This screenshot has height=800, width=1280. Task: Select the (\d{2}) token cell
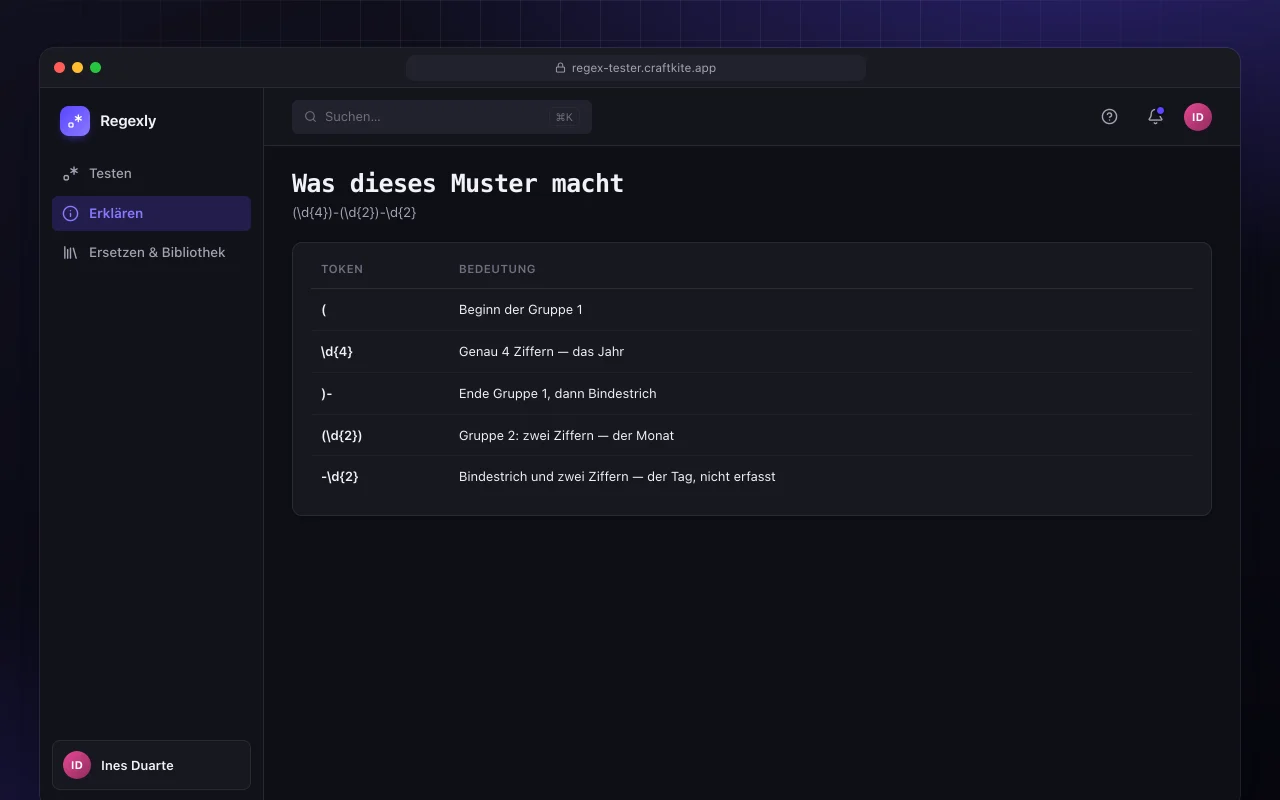coord(342,436)
